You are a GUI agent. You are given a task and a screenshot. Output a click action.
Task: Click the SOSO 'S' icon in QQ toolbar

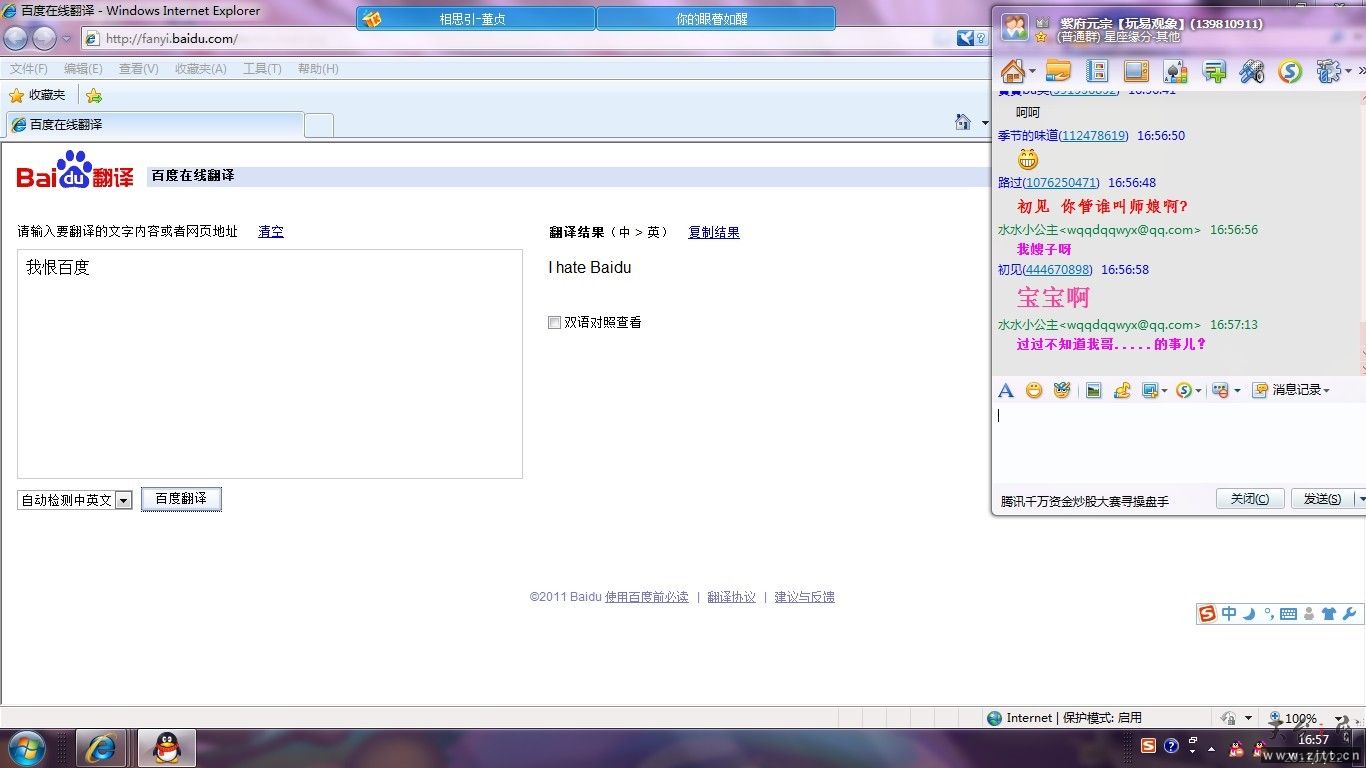click(x=1290, y=71)
